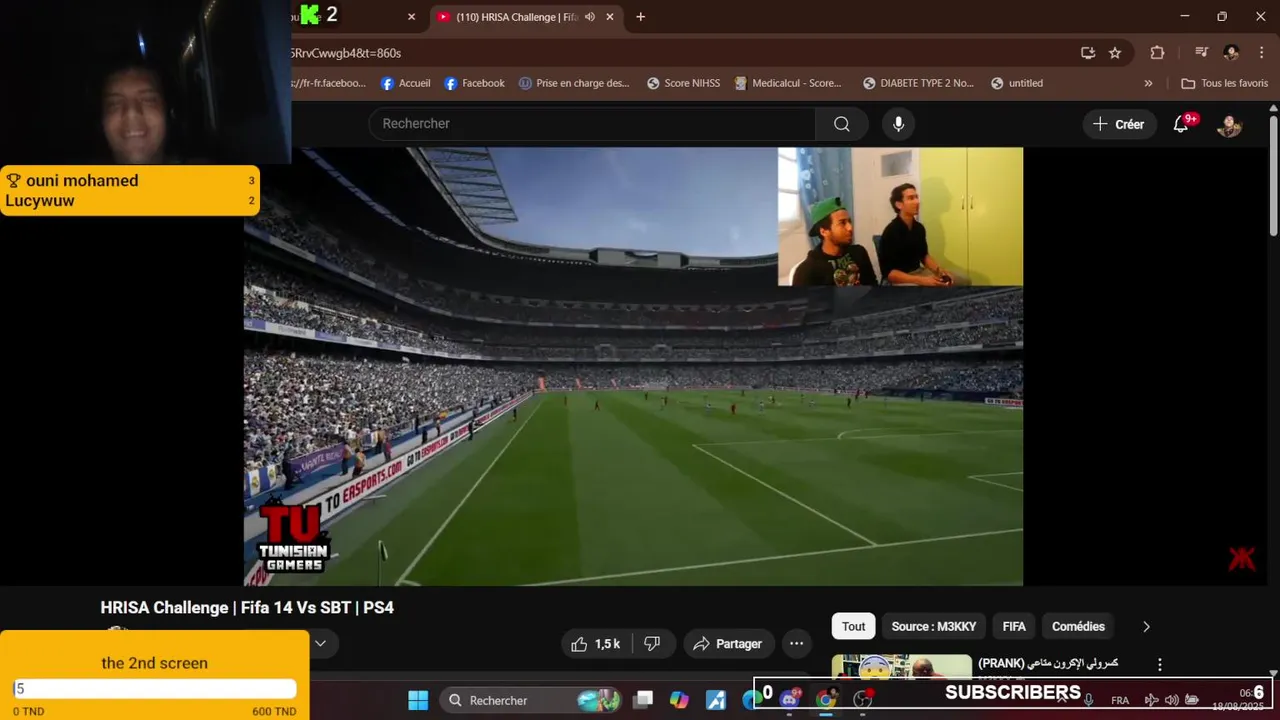Viewport: 1280px width, 720px height.
Task: Click the donation goal progress bar
Action: tap(155, 689)
